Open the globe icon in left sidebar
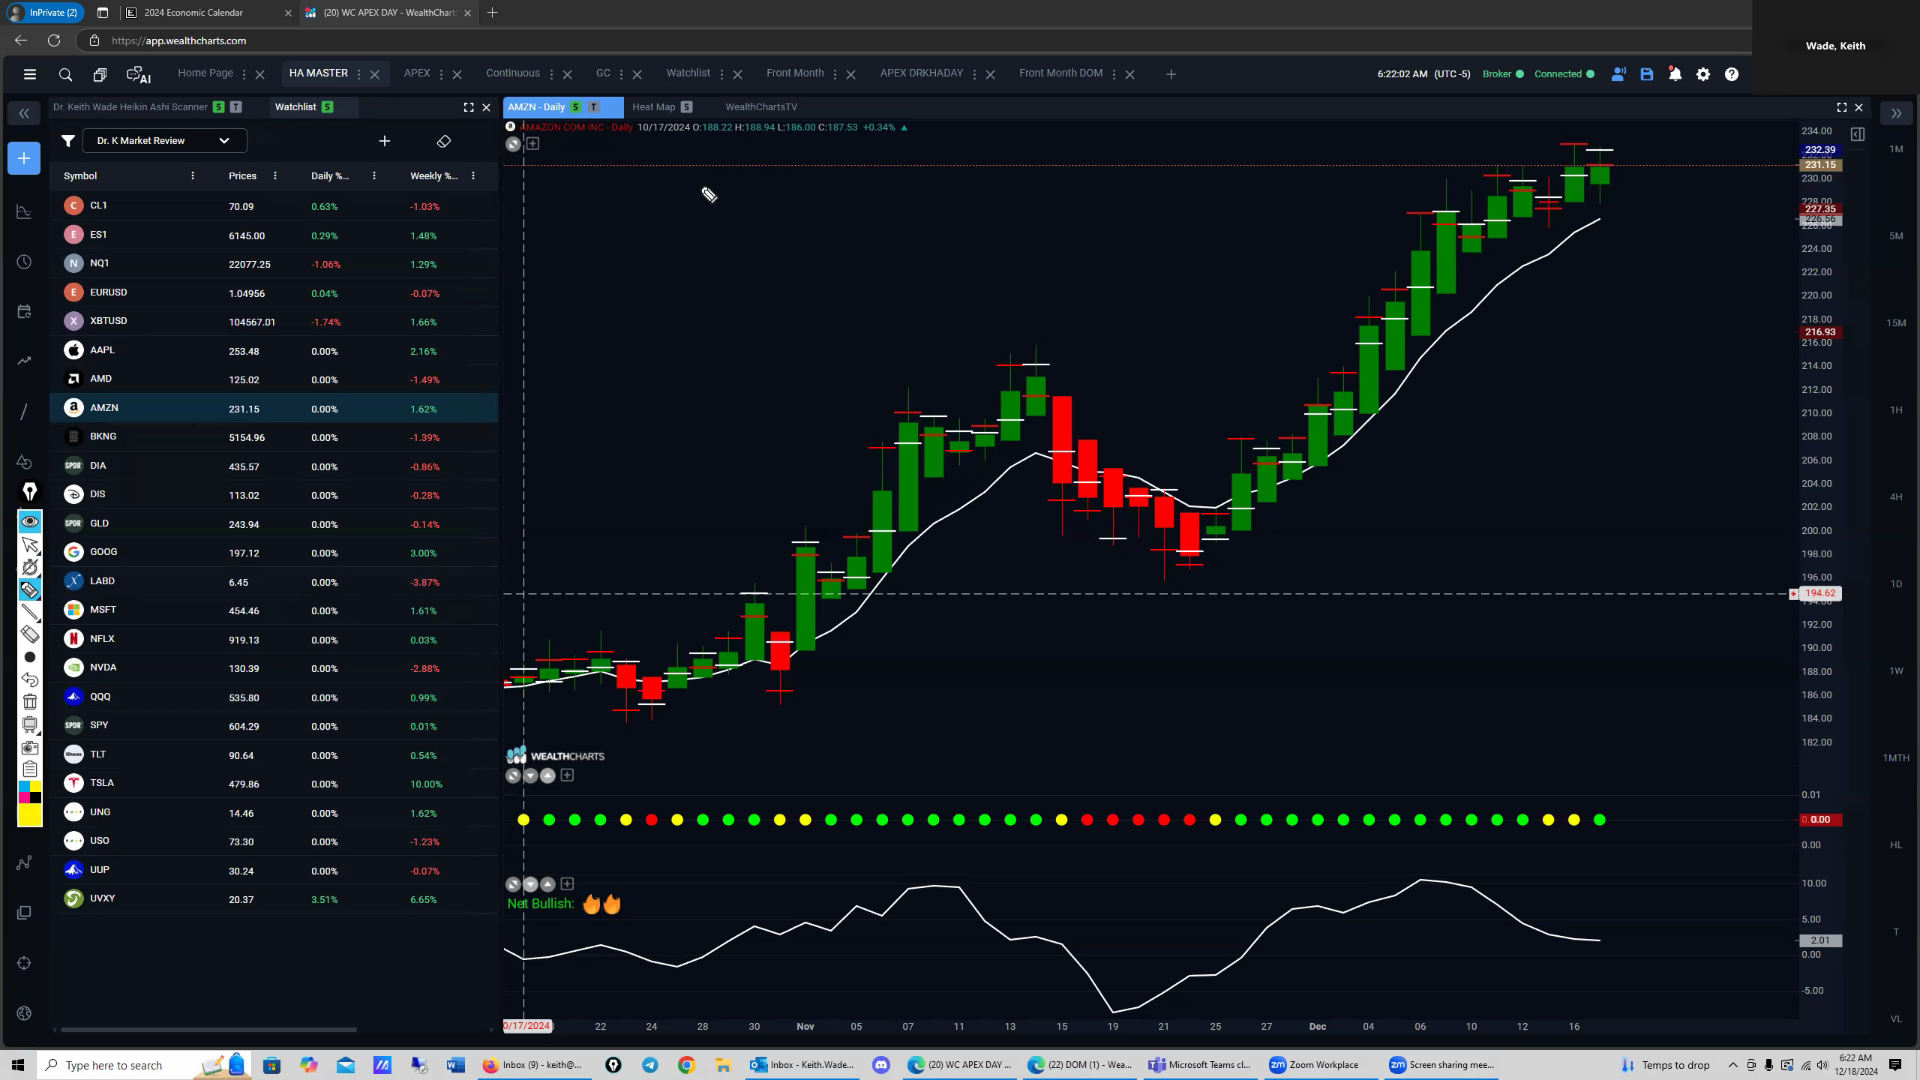This screenshot has width=1920, height=1080. coord(24,1013)
